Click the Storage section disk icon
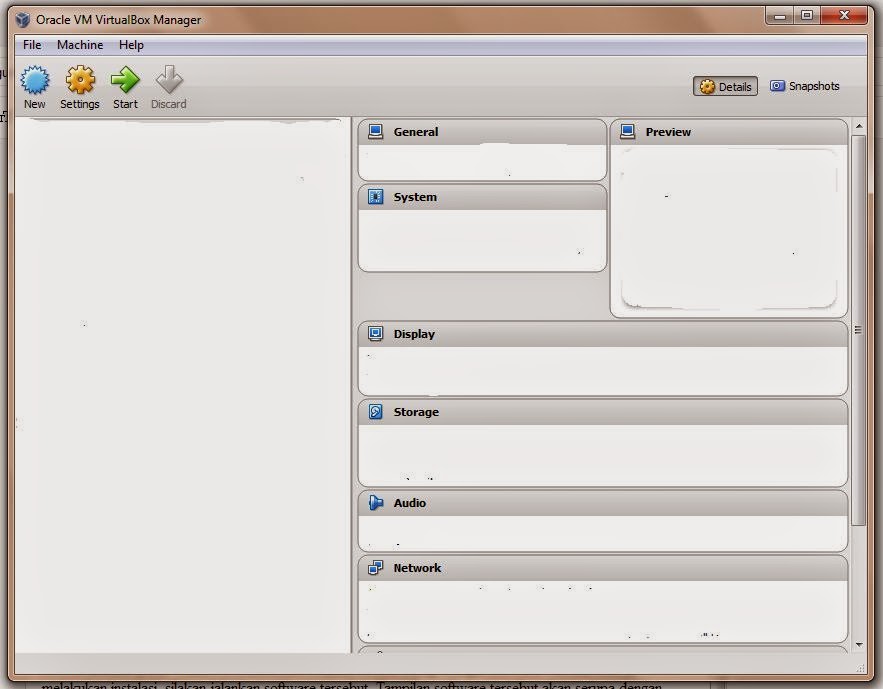This screenshot has height=689, width=883. (376, 411)
